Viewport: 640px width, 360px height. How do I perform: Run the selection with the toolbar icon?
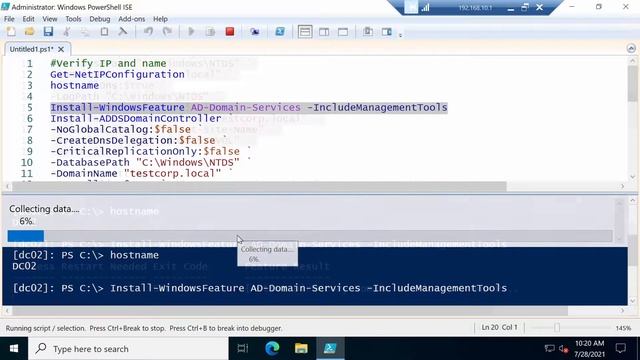pos(210,31)
